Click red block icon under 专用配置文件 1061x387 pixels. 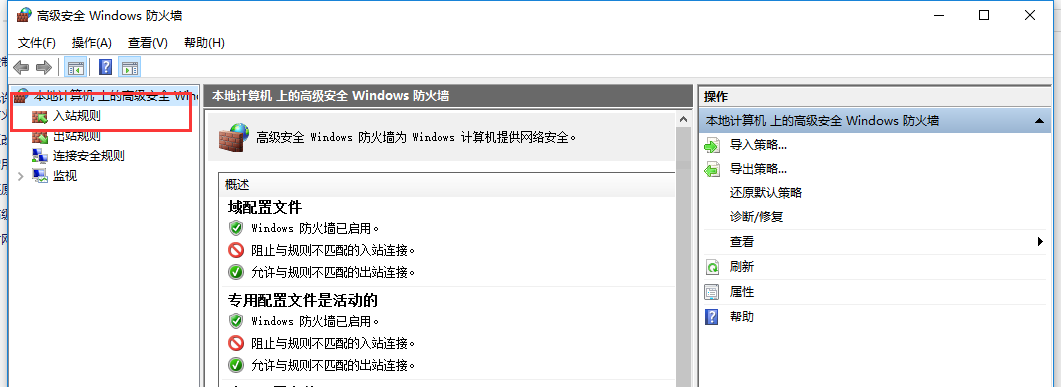click(235, 343)
